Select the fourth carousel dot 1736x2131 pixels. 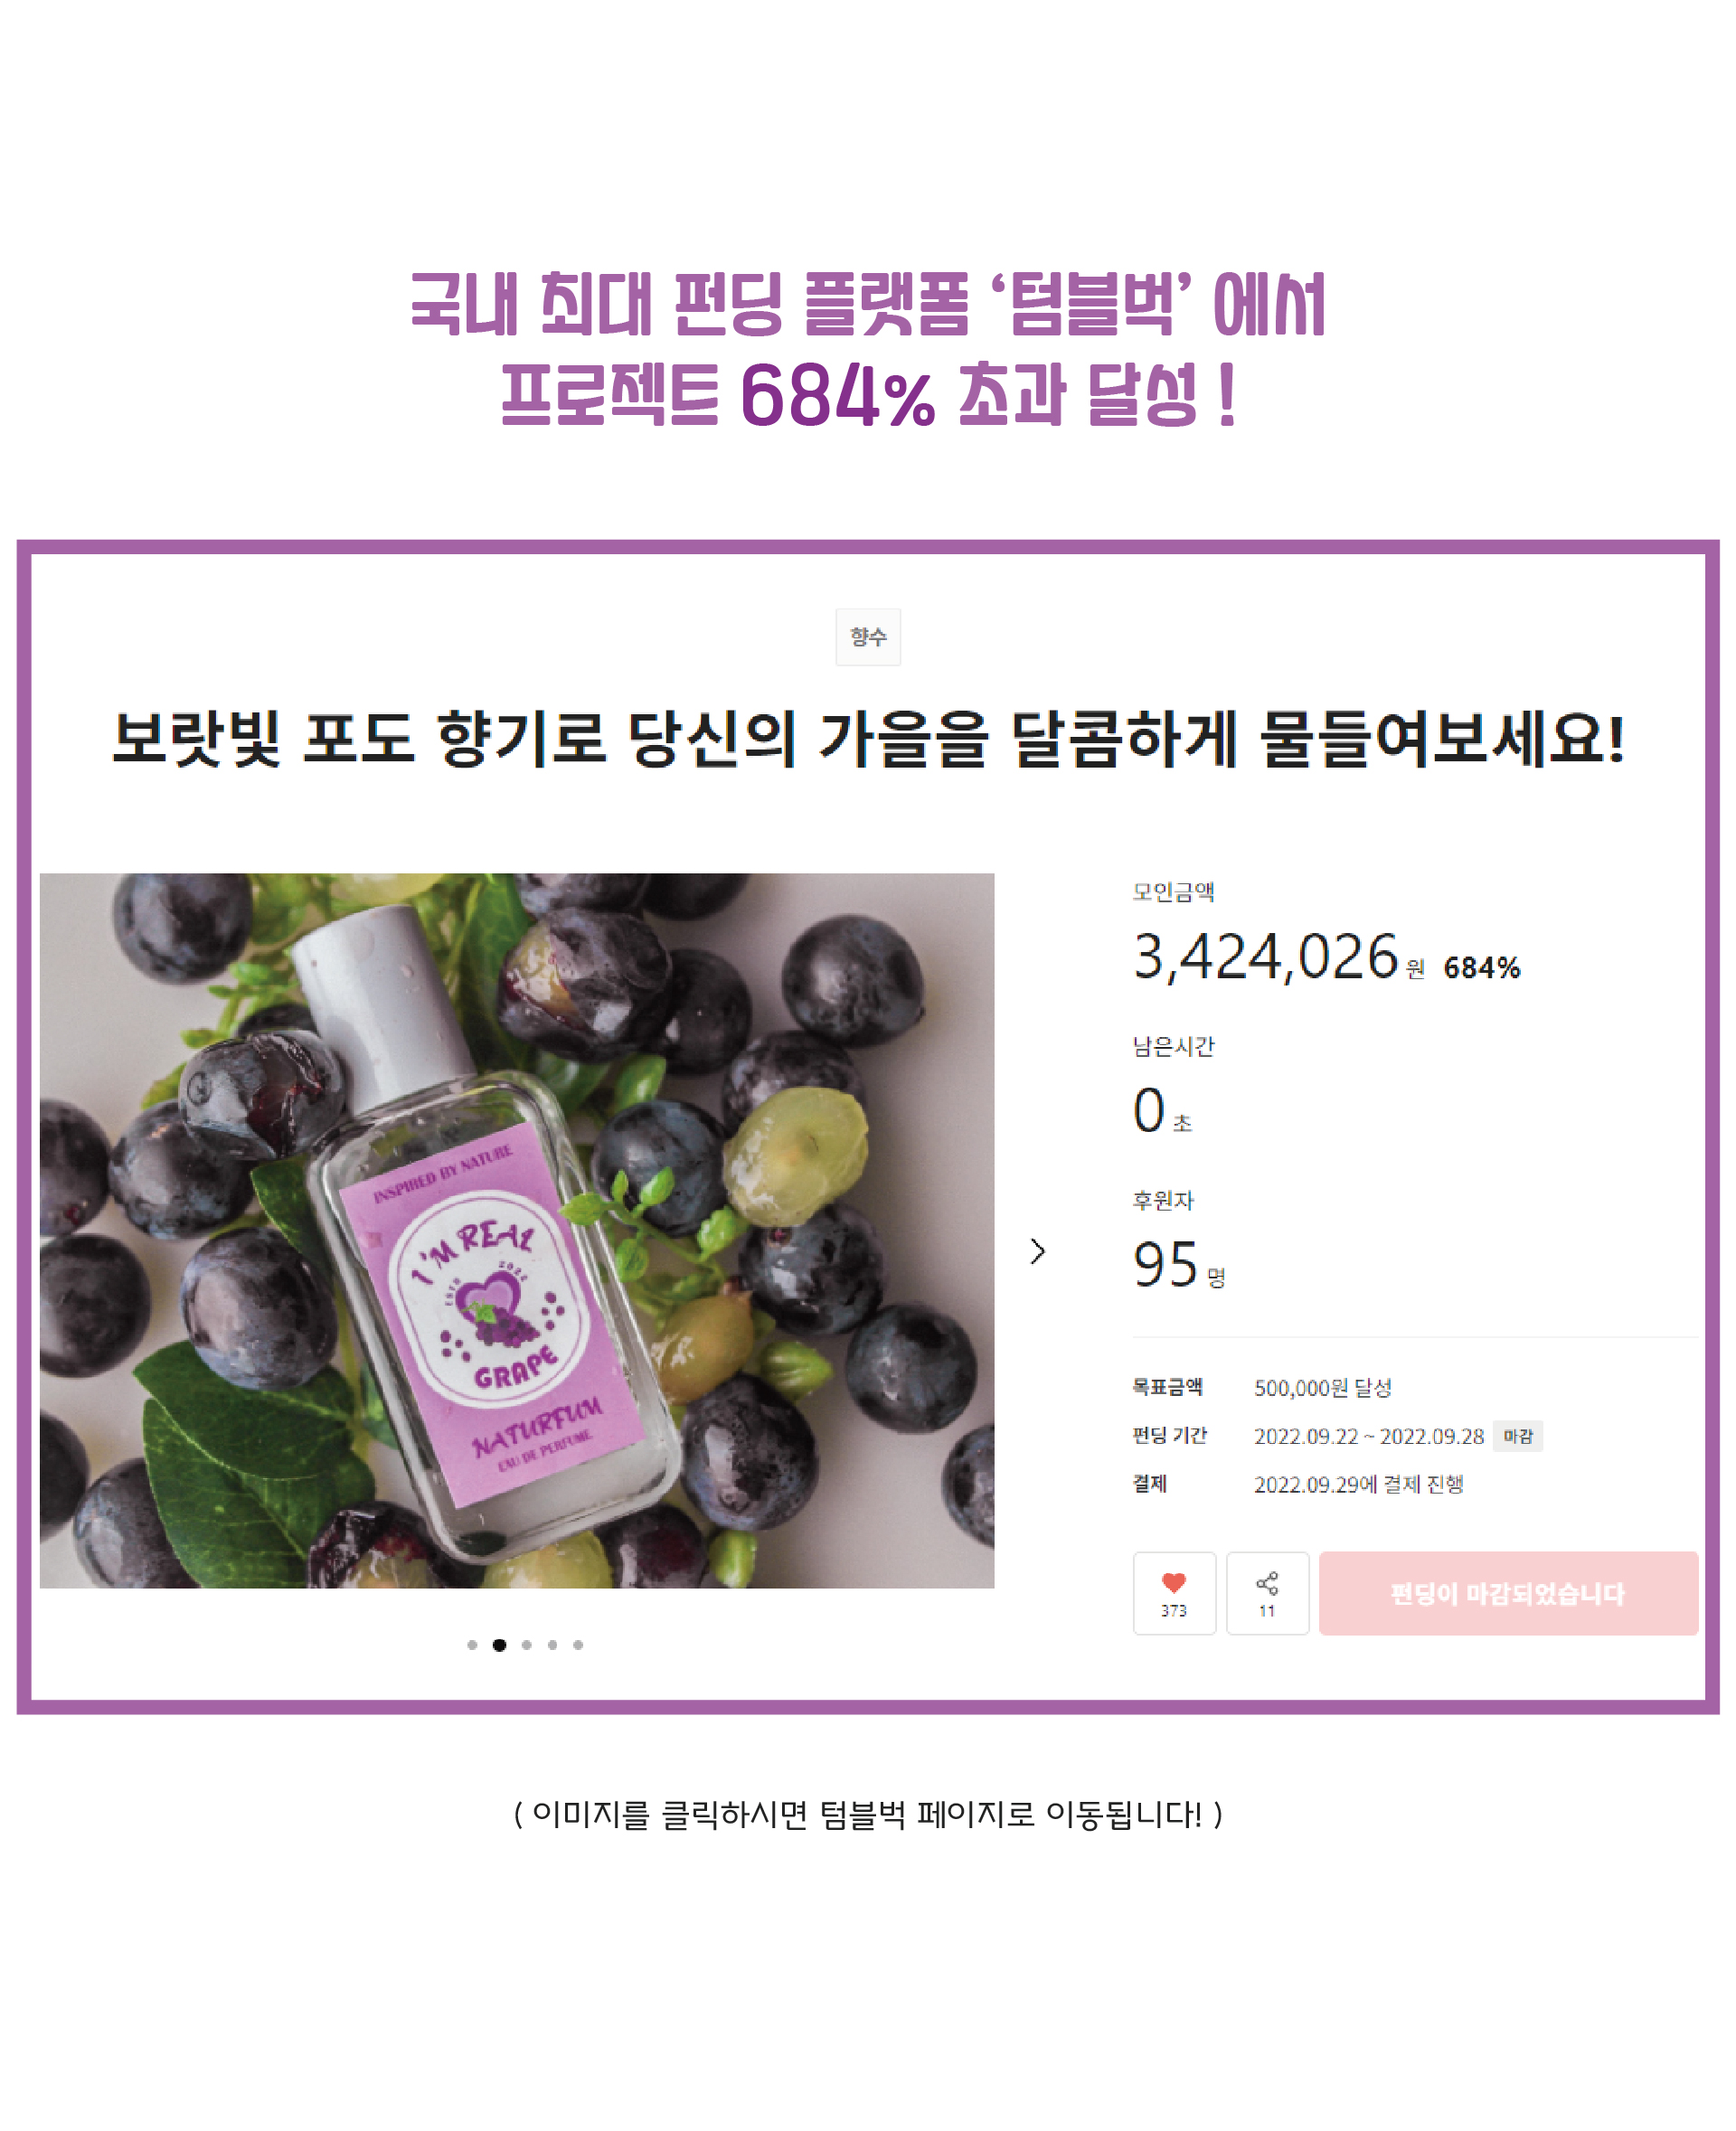[552, 1645]
